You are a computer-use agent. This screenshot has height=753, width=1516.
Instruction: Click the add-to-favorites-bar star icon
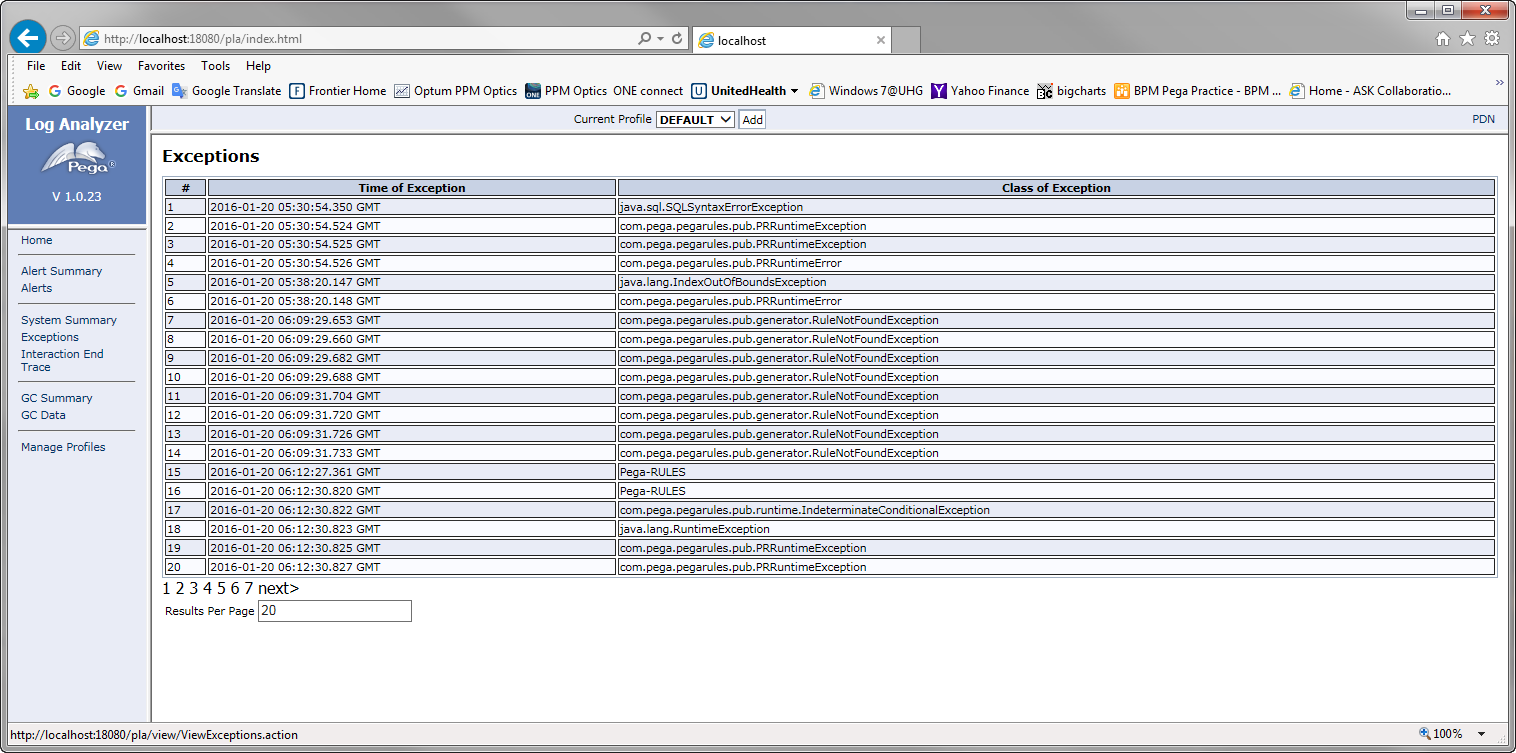pyautogui.click(x=31, y=91)
